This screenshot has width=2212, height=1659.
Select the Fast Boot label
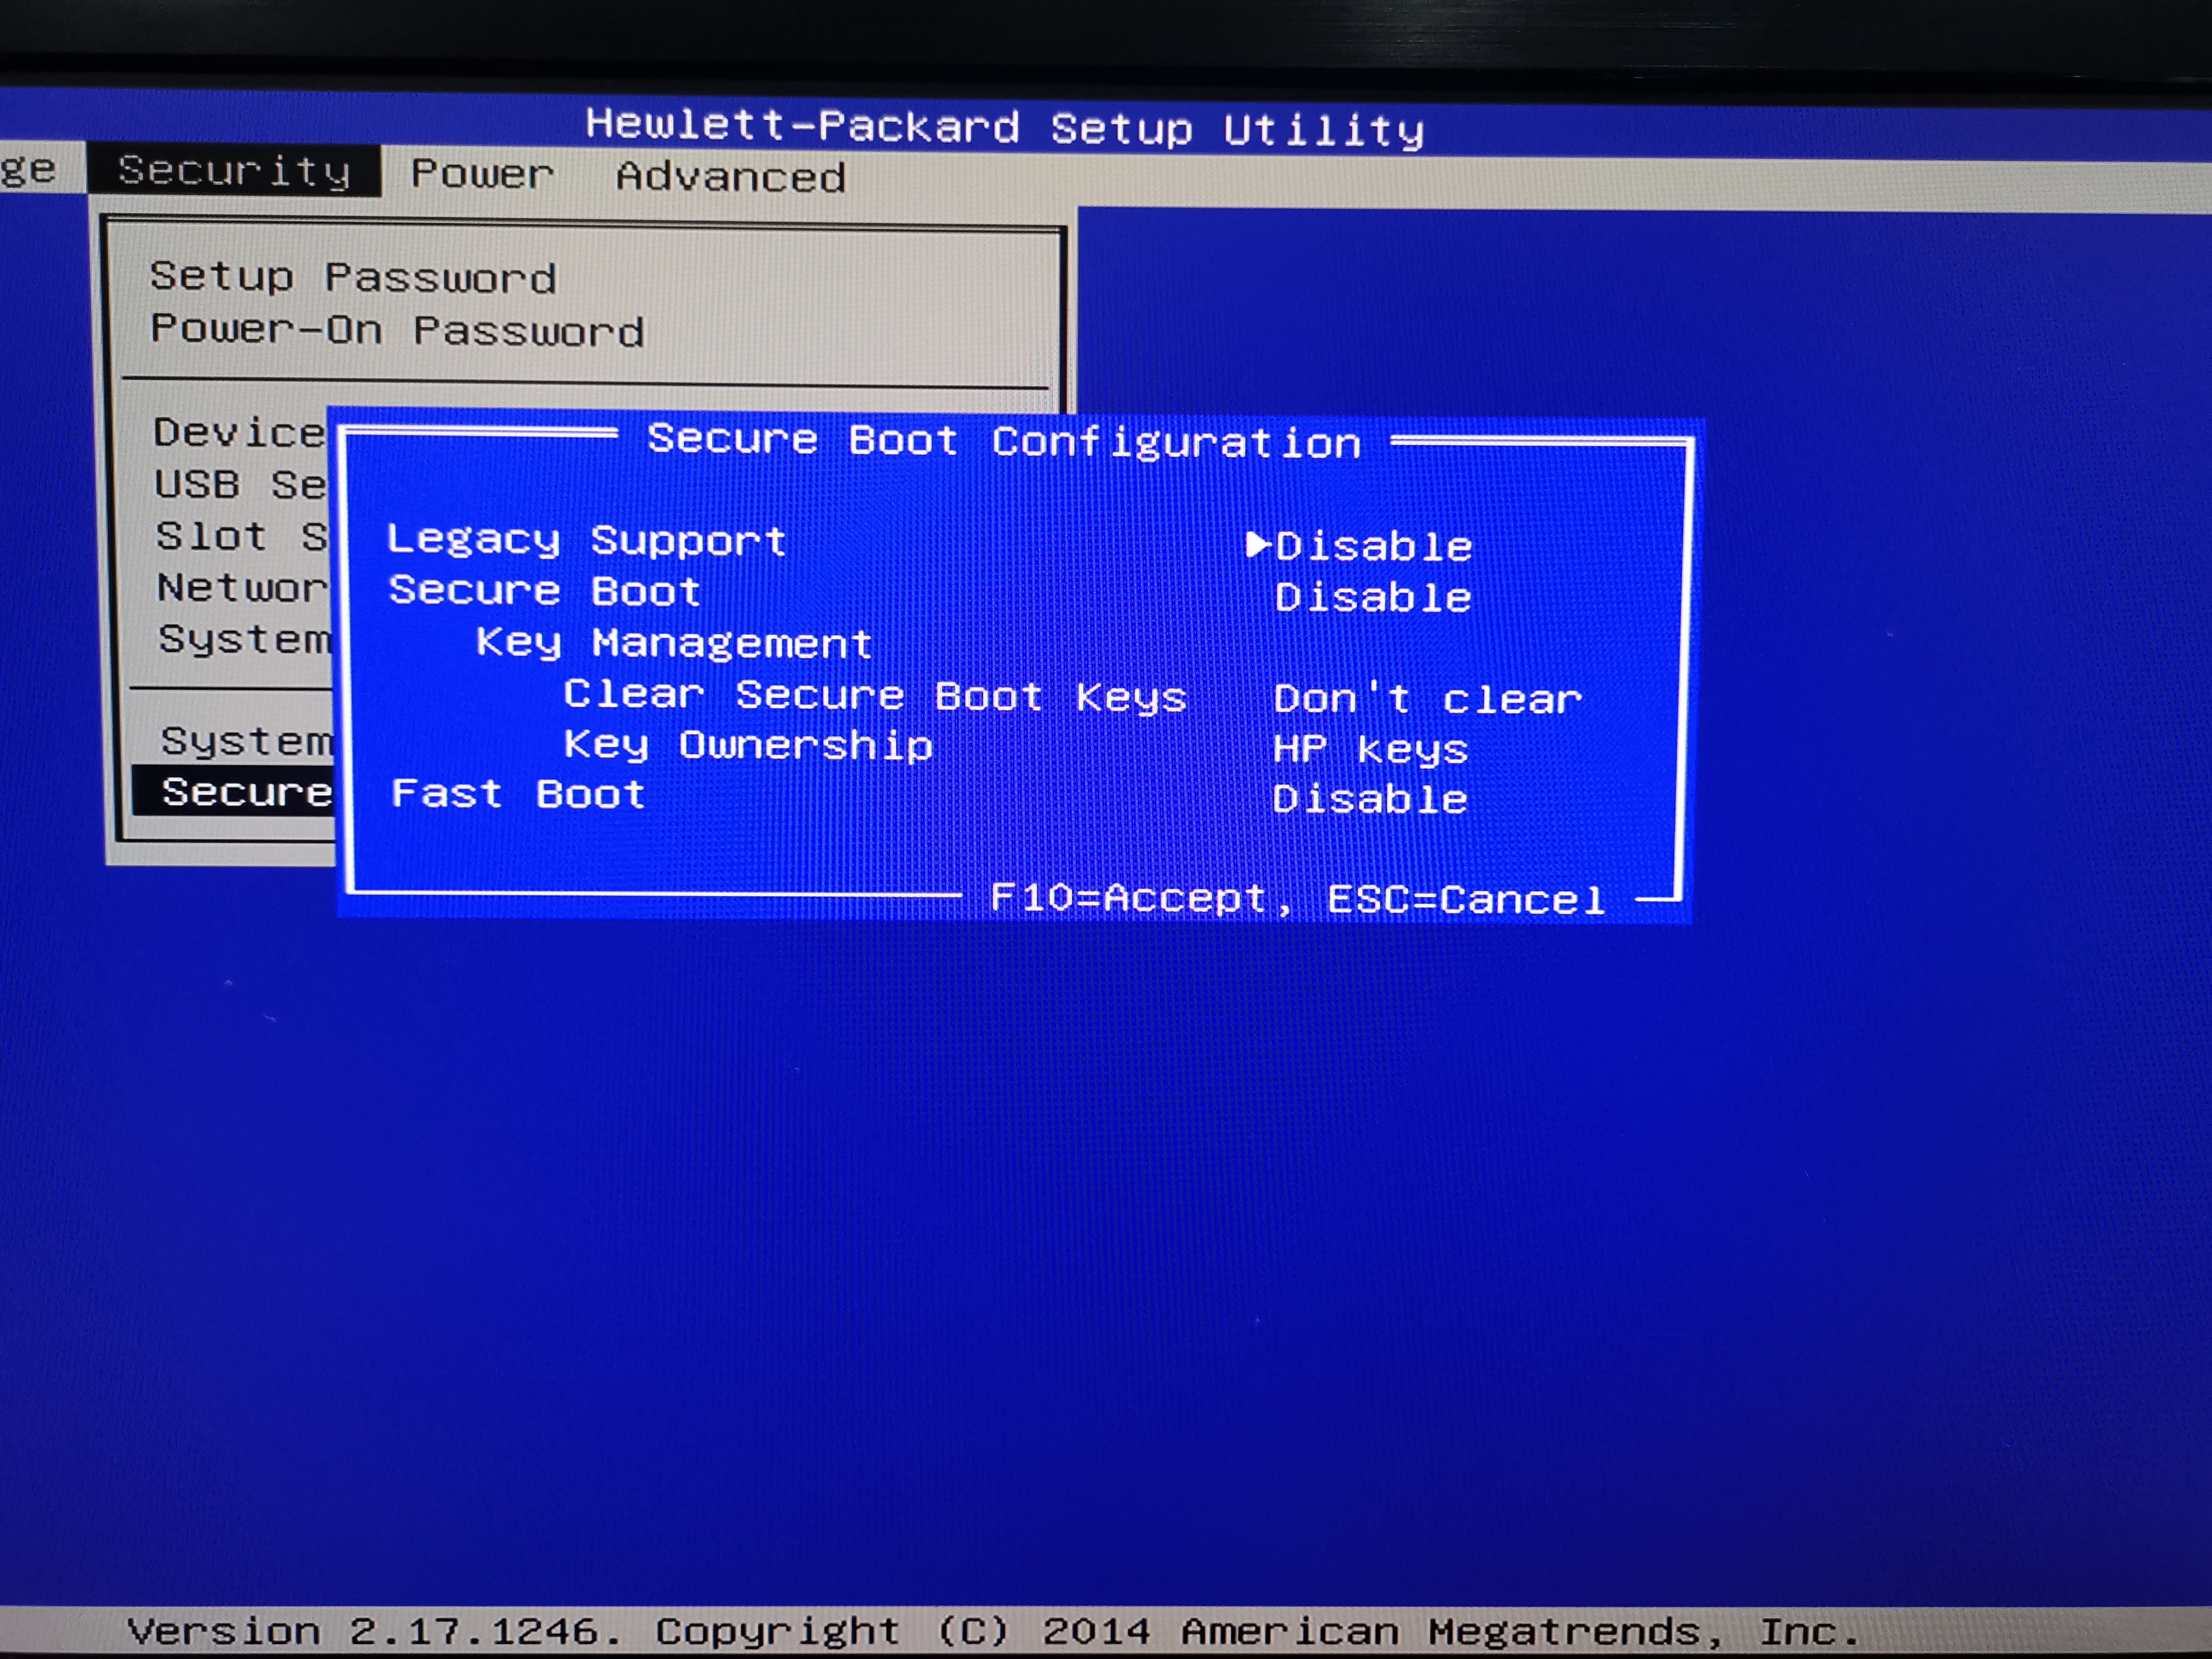click(518, 794)
